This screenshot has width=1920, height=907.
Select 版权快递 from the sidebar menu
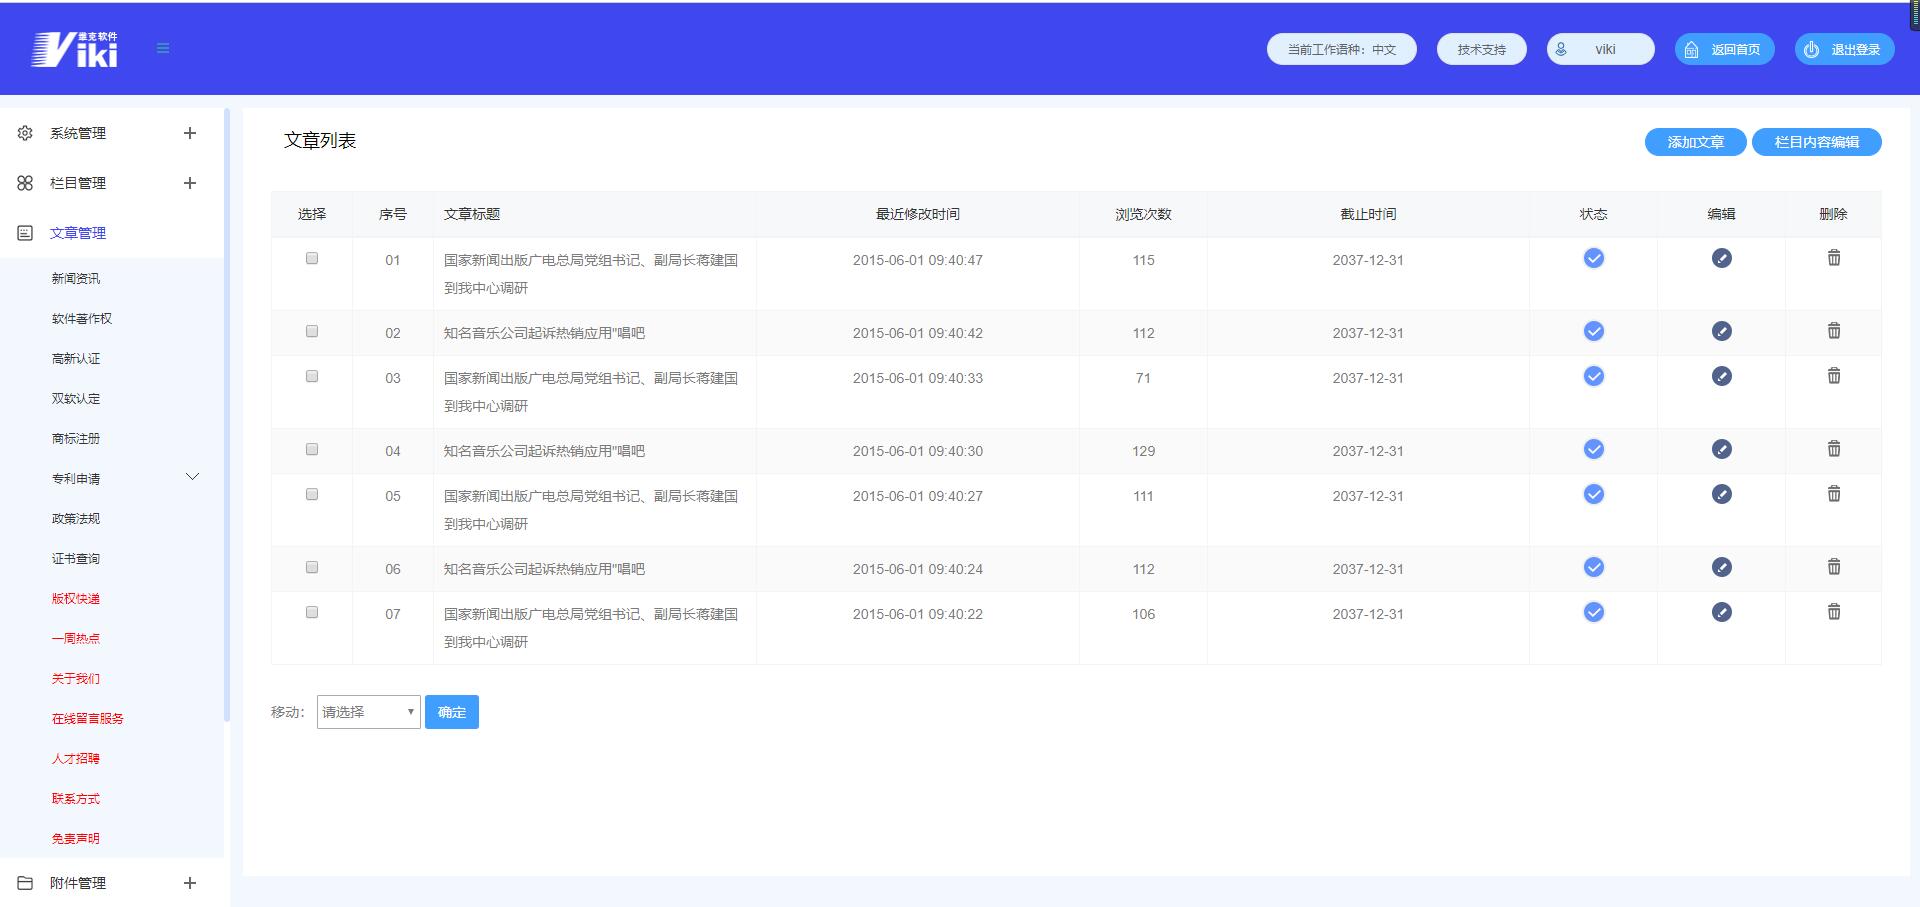point(76,599)
